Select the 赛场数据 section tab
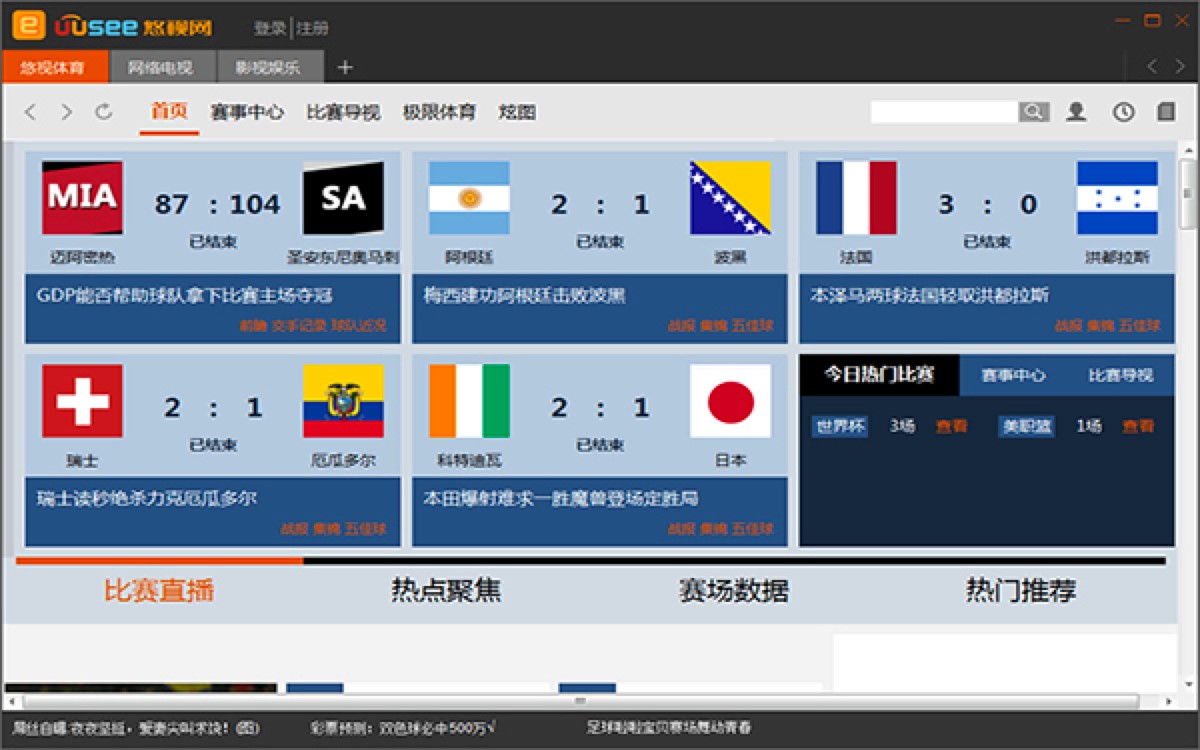1200x750 pixels. [734, 590]
